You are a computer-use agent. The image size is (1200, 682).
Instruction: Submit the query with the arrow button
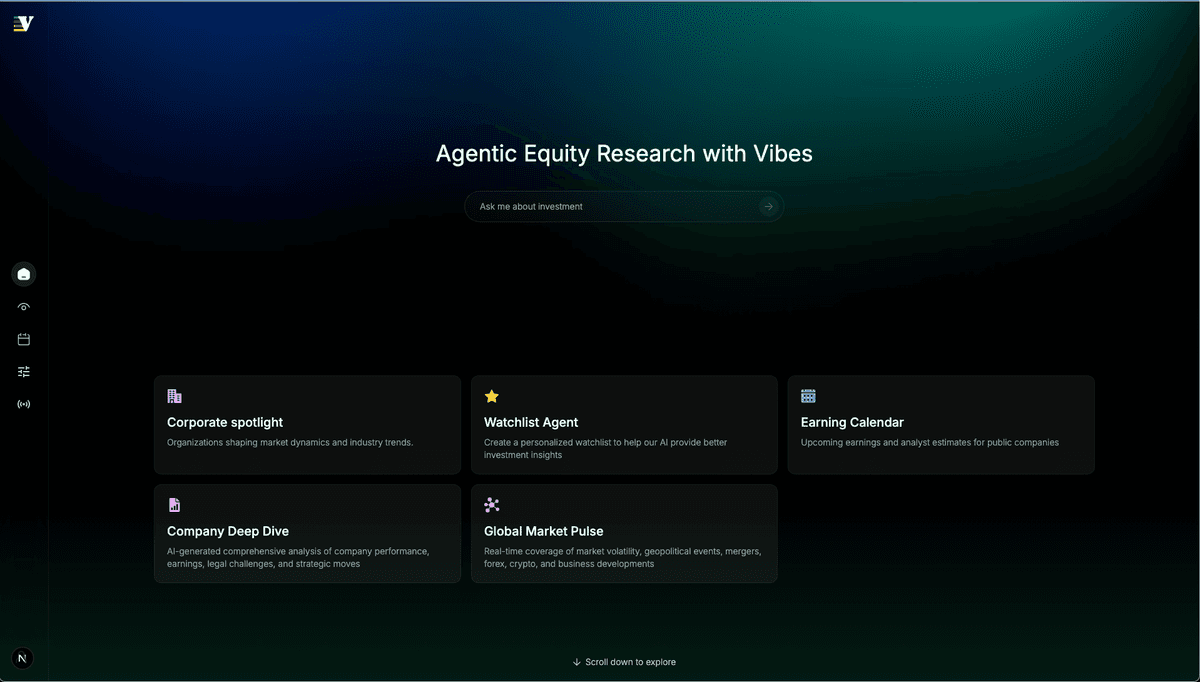pyautogui.click(x=768, y=206)
